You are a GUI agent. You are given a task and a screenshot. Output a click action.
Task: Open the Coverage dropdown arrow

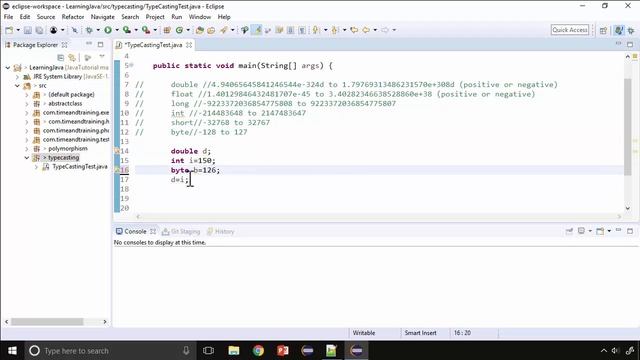[x=136, y=30]
